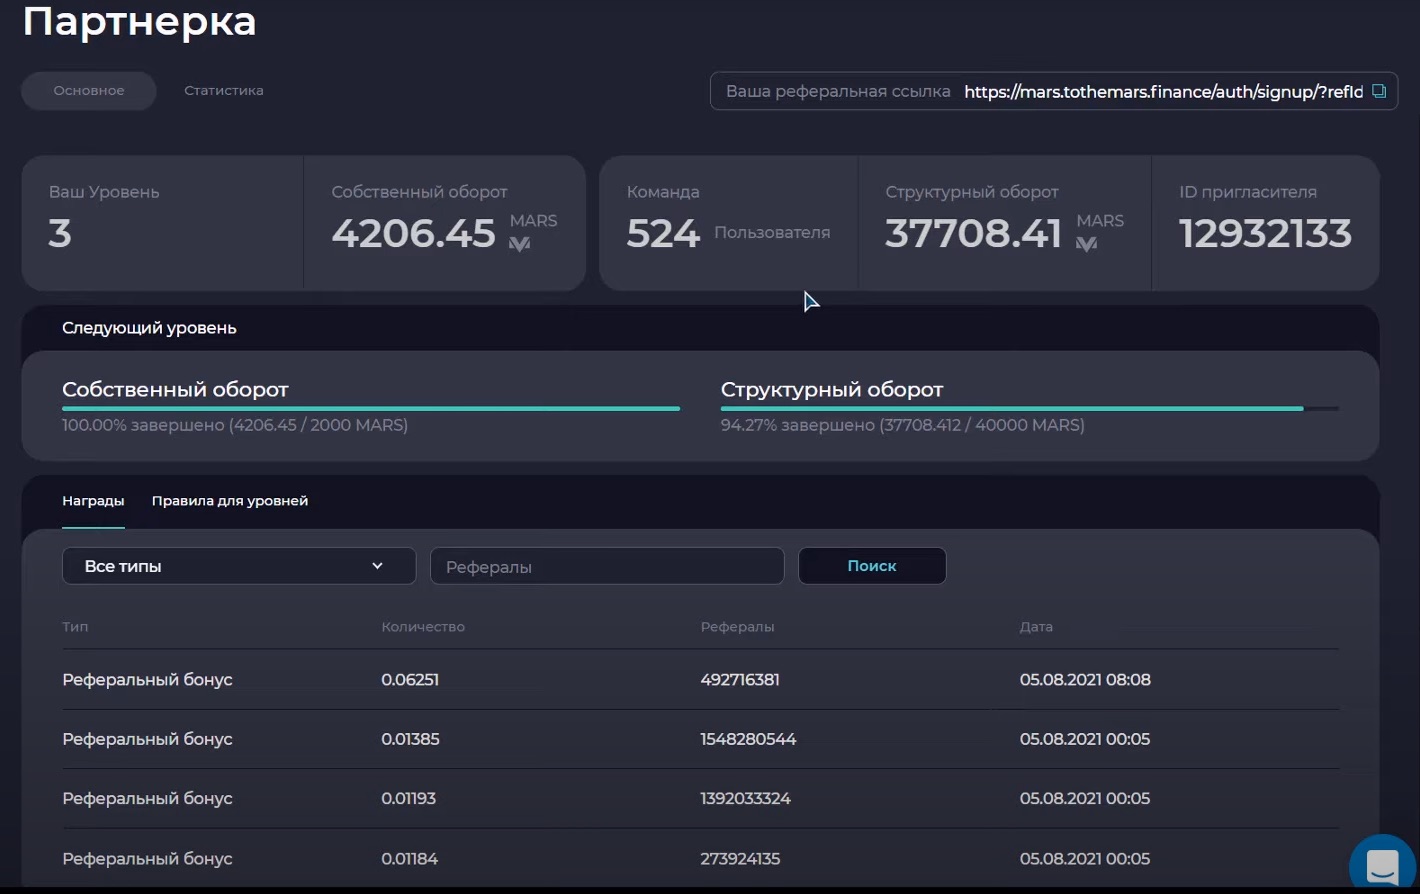Click the Тип column header
Image resolution: width=1420 pixels, height=894 pixels.
pyautogui.click(x=75, y=627)
